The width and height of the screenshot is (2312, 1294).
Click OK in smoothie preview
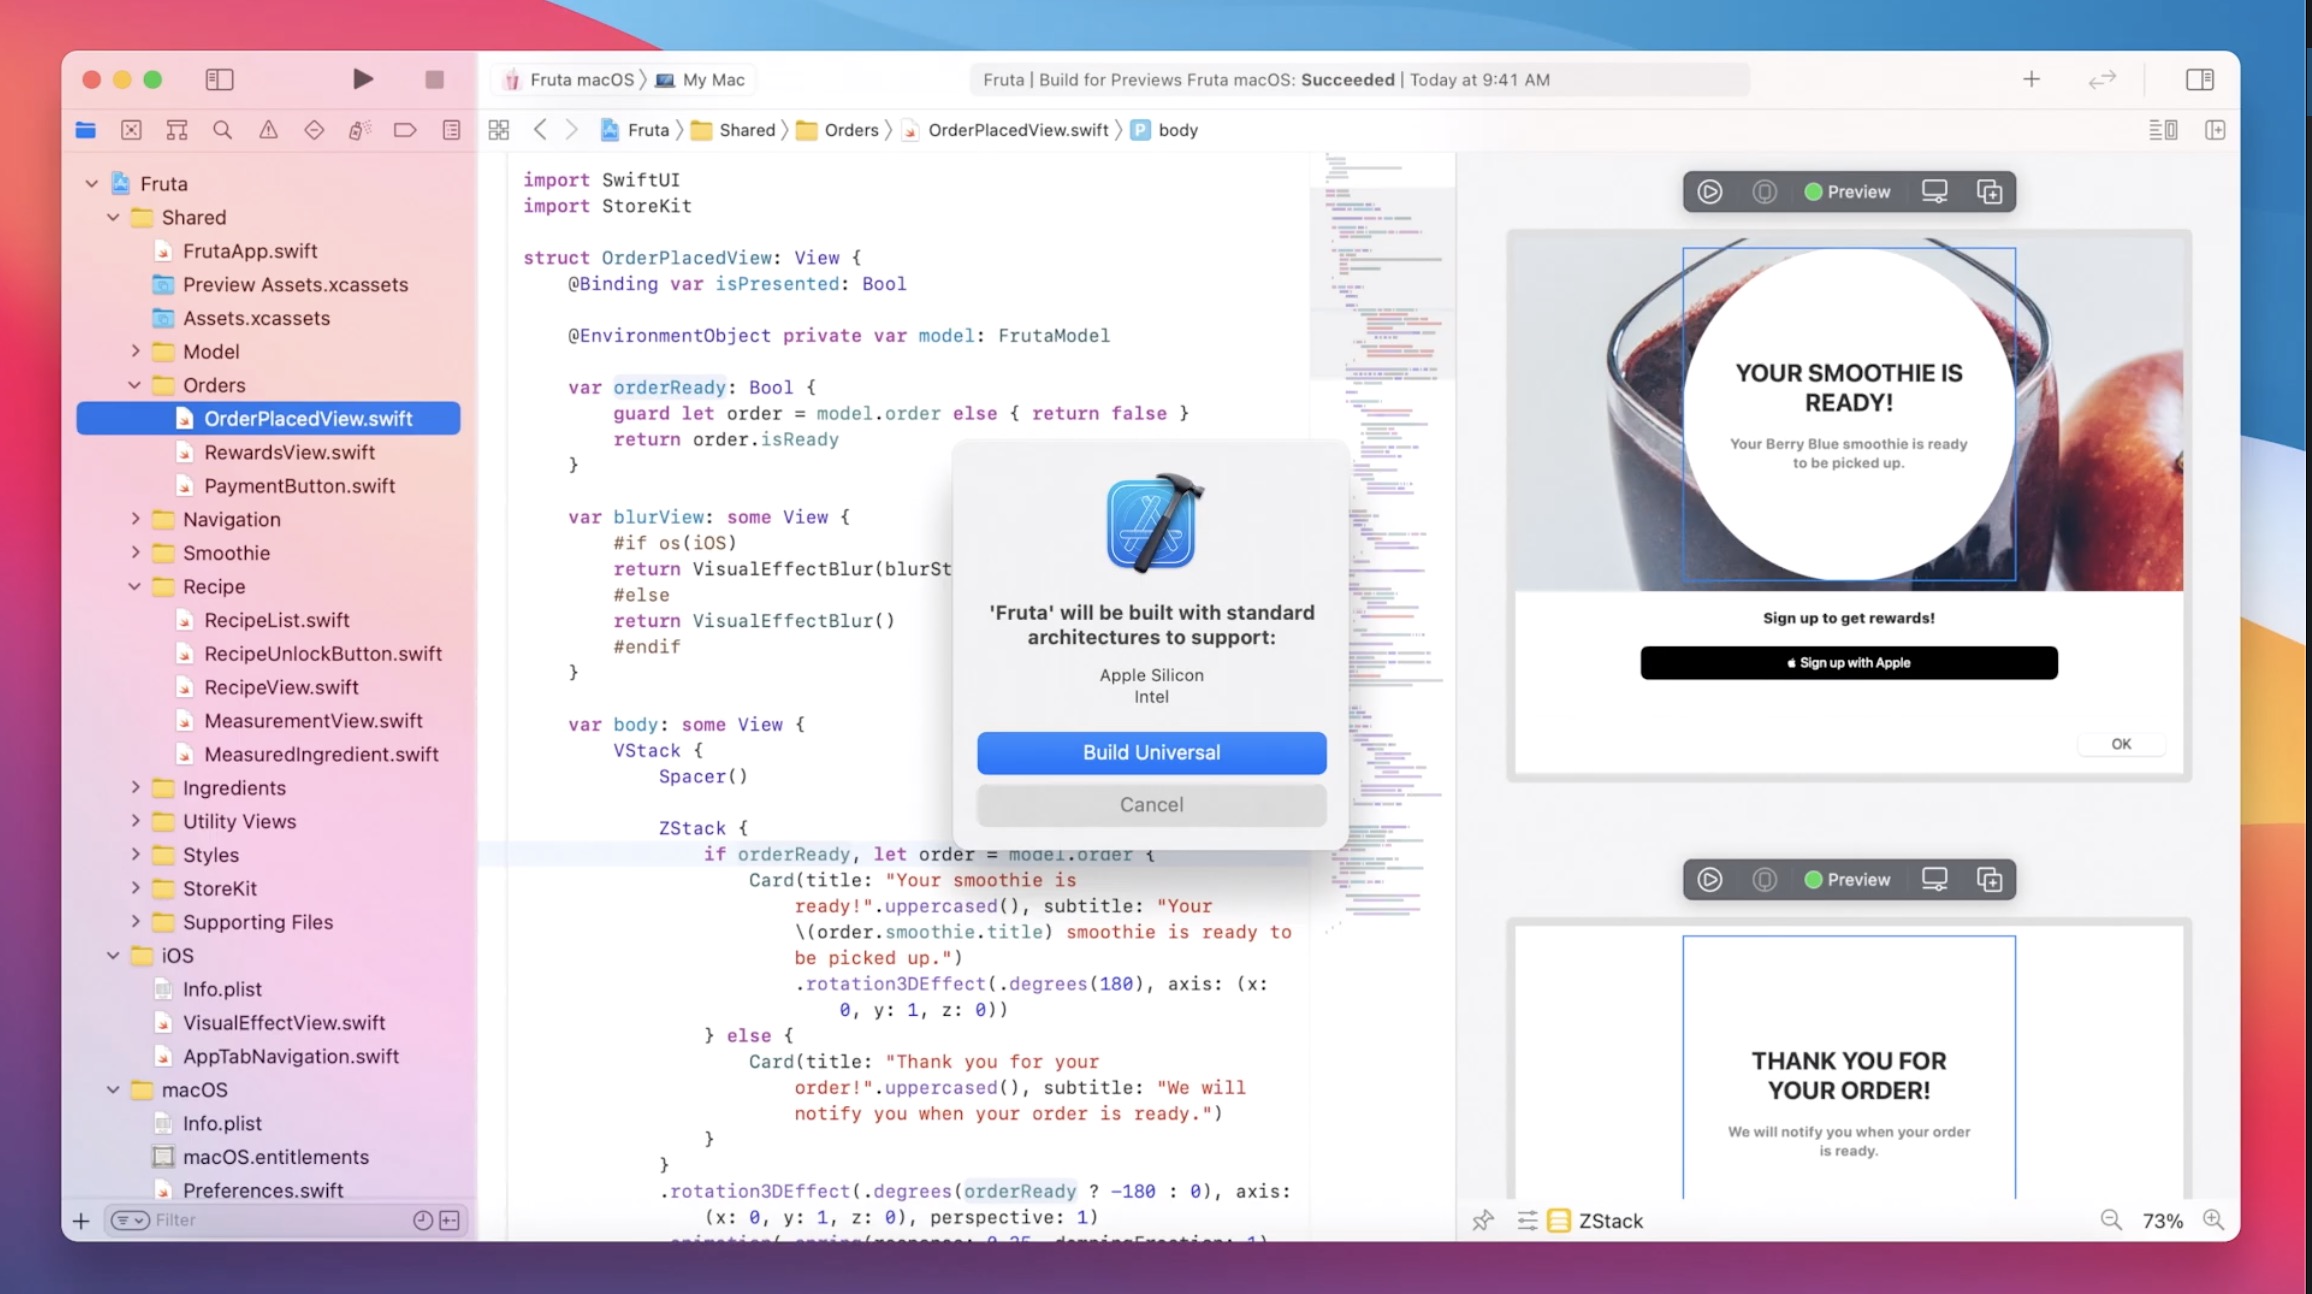(x=2121, y=744)
